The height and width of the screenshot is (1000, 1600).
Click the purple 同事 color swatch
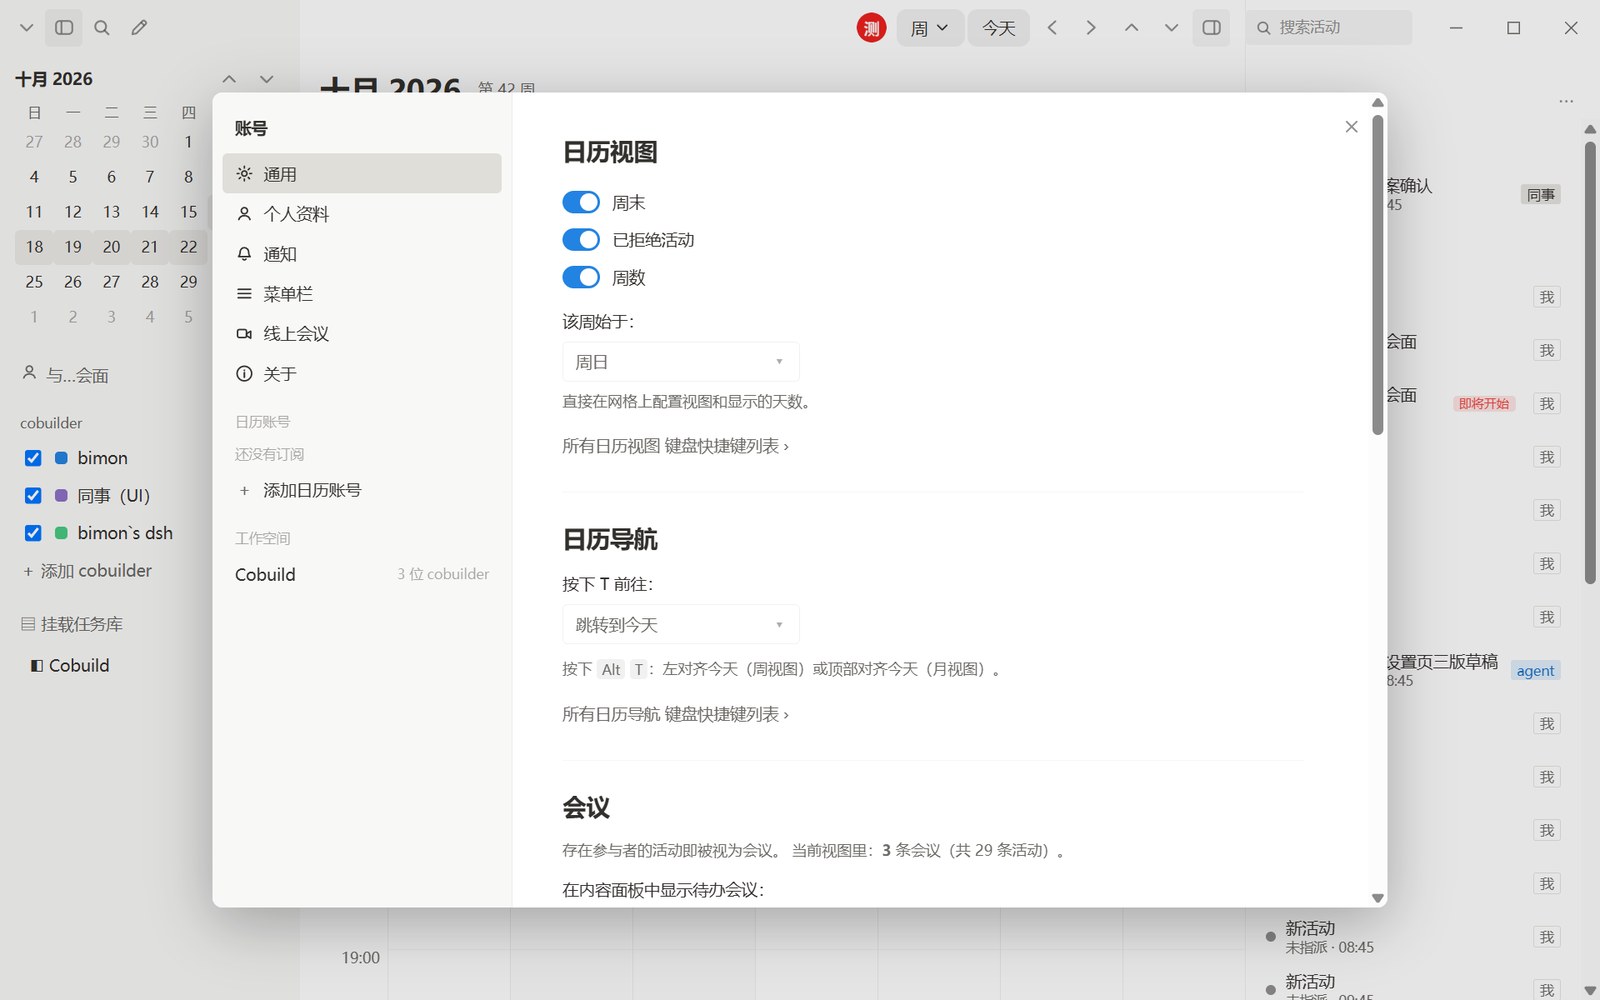(x=61, y=495)
